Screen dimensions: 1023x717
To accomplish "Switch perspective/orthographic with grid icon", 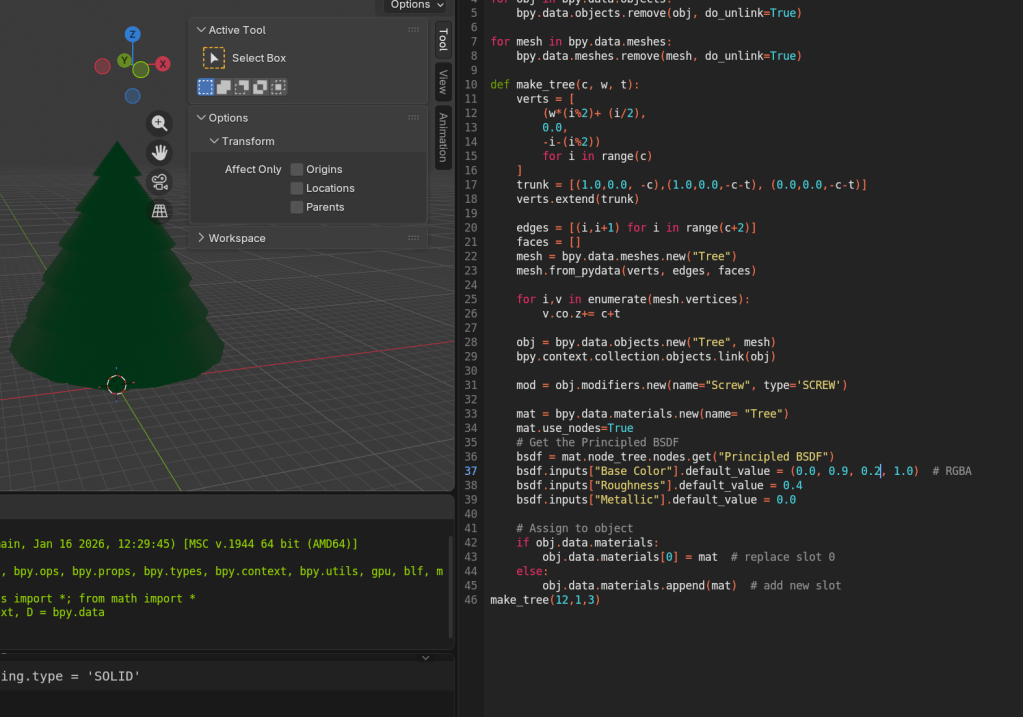I will [x=159, y=210].
